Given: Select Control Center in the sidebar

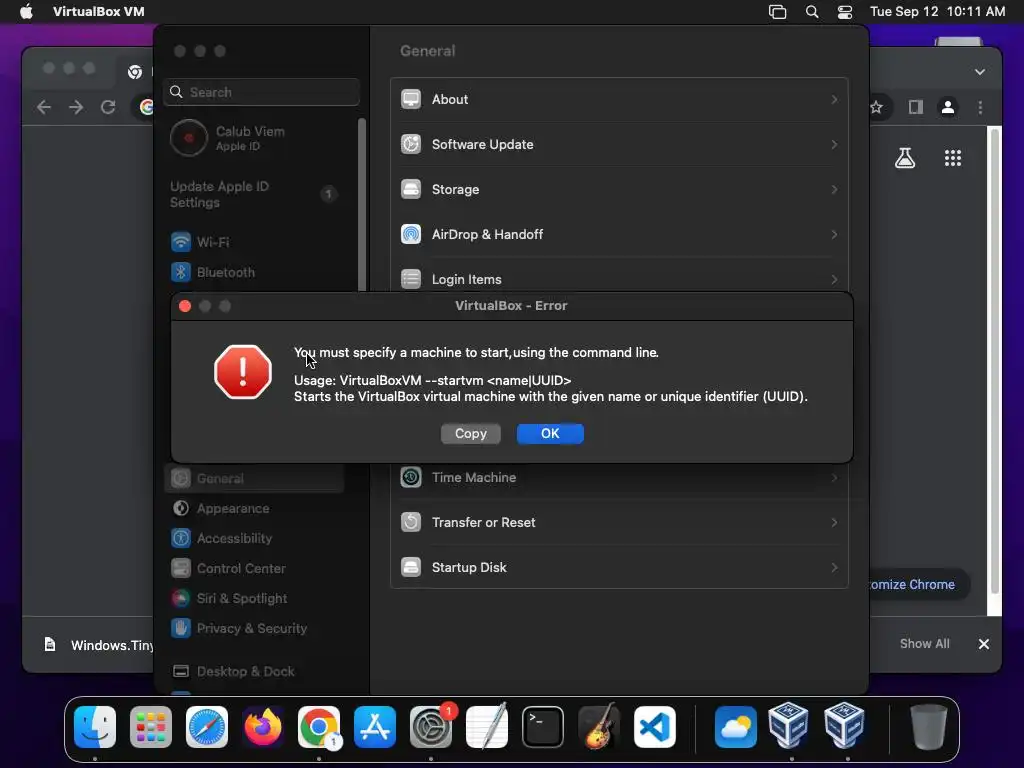Looking at the screenshot, I should tap(255, 568).
